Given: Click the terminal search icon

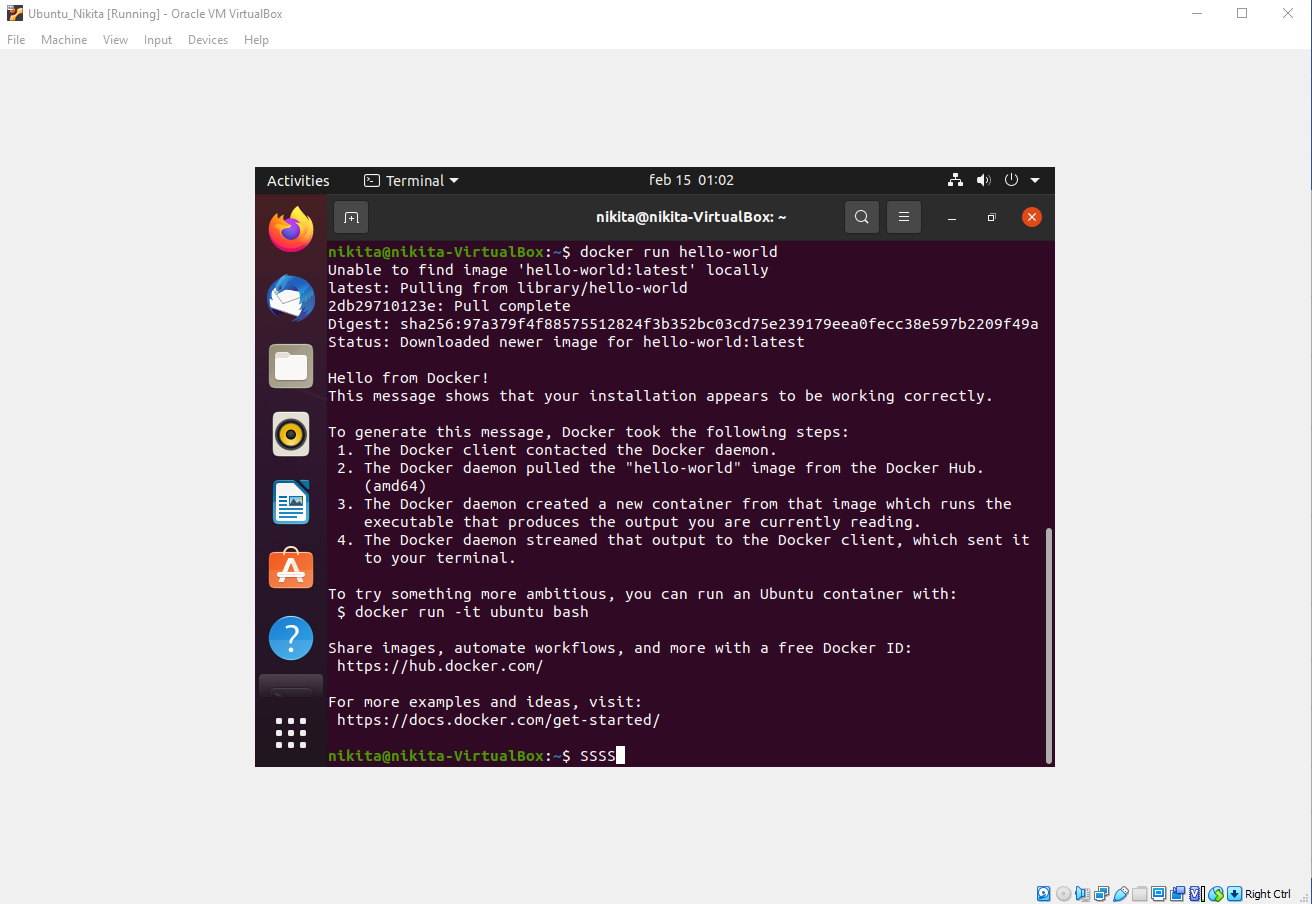Looking at the screenshot, I should (862, 217).
